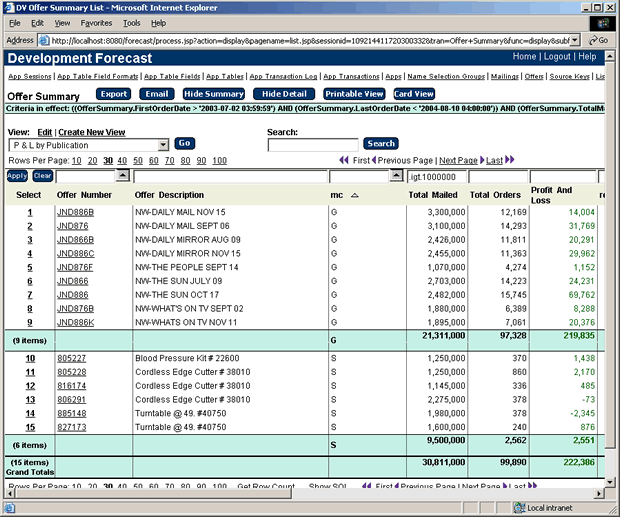Click the horizontal scrollbar thumb
Viewport: 620px width, 517px height.
pos(153,493)
